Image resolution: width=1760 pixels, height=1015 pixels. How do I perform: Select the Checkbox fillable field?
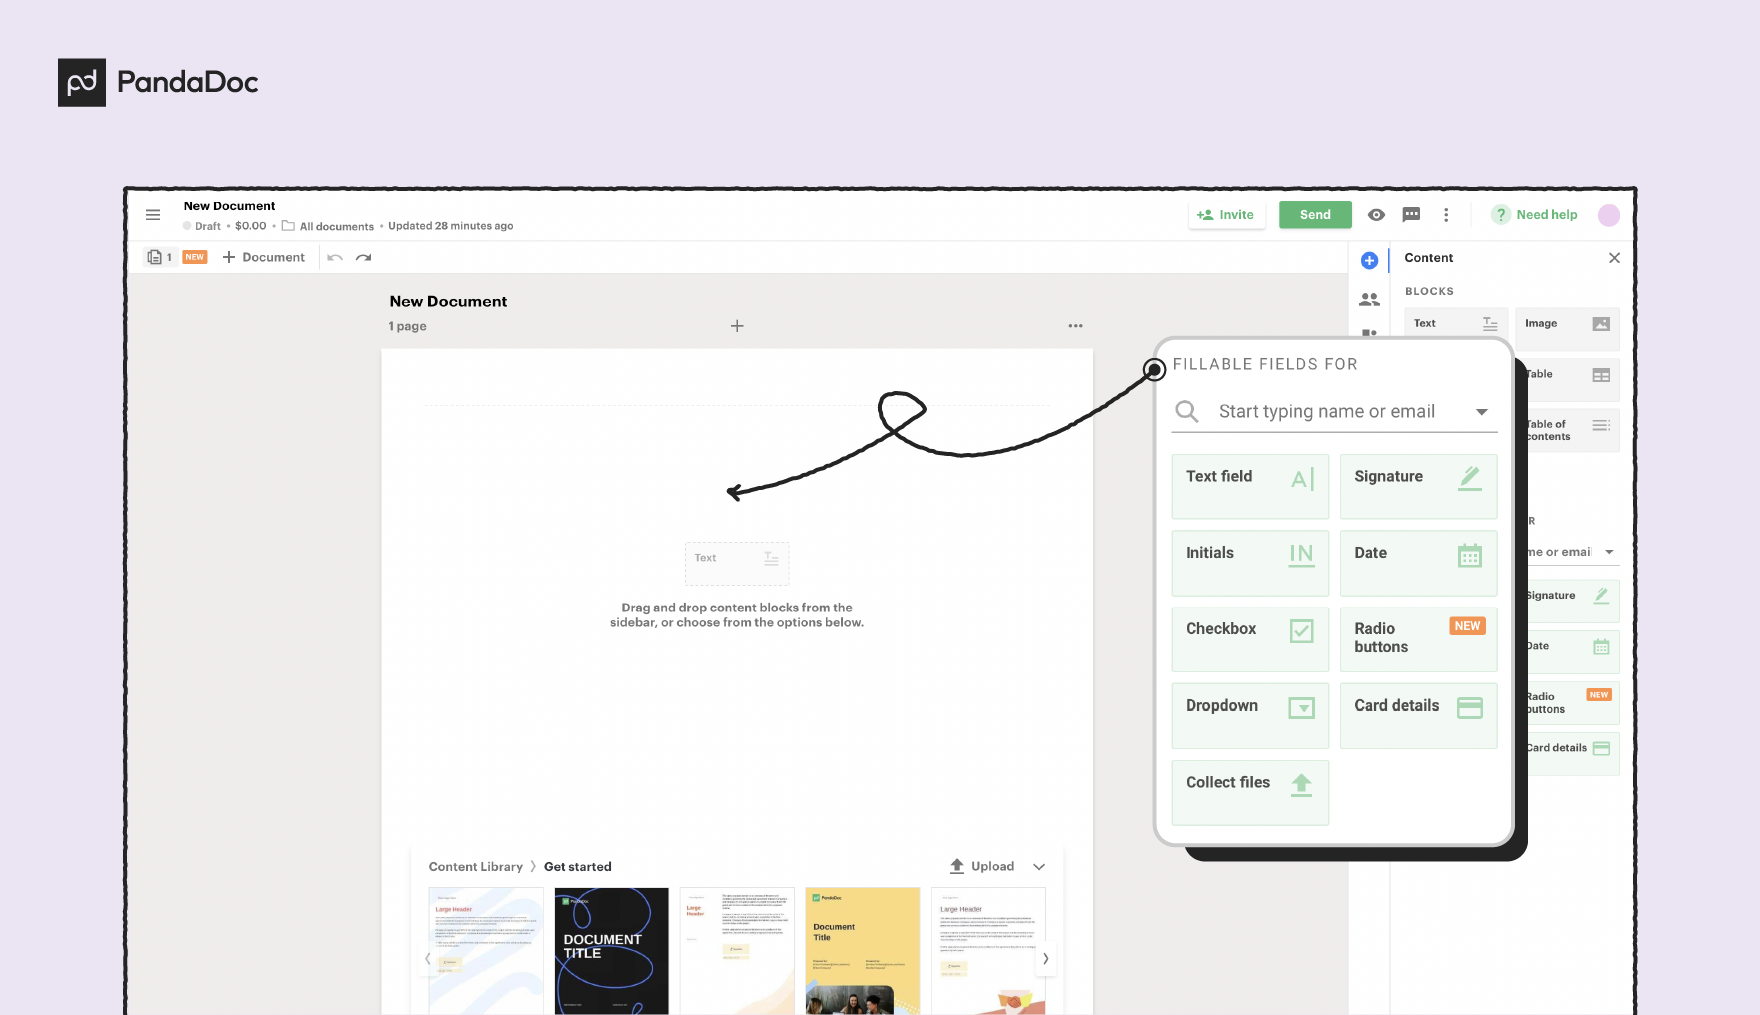tap(1249, 639)
